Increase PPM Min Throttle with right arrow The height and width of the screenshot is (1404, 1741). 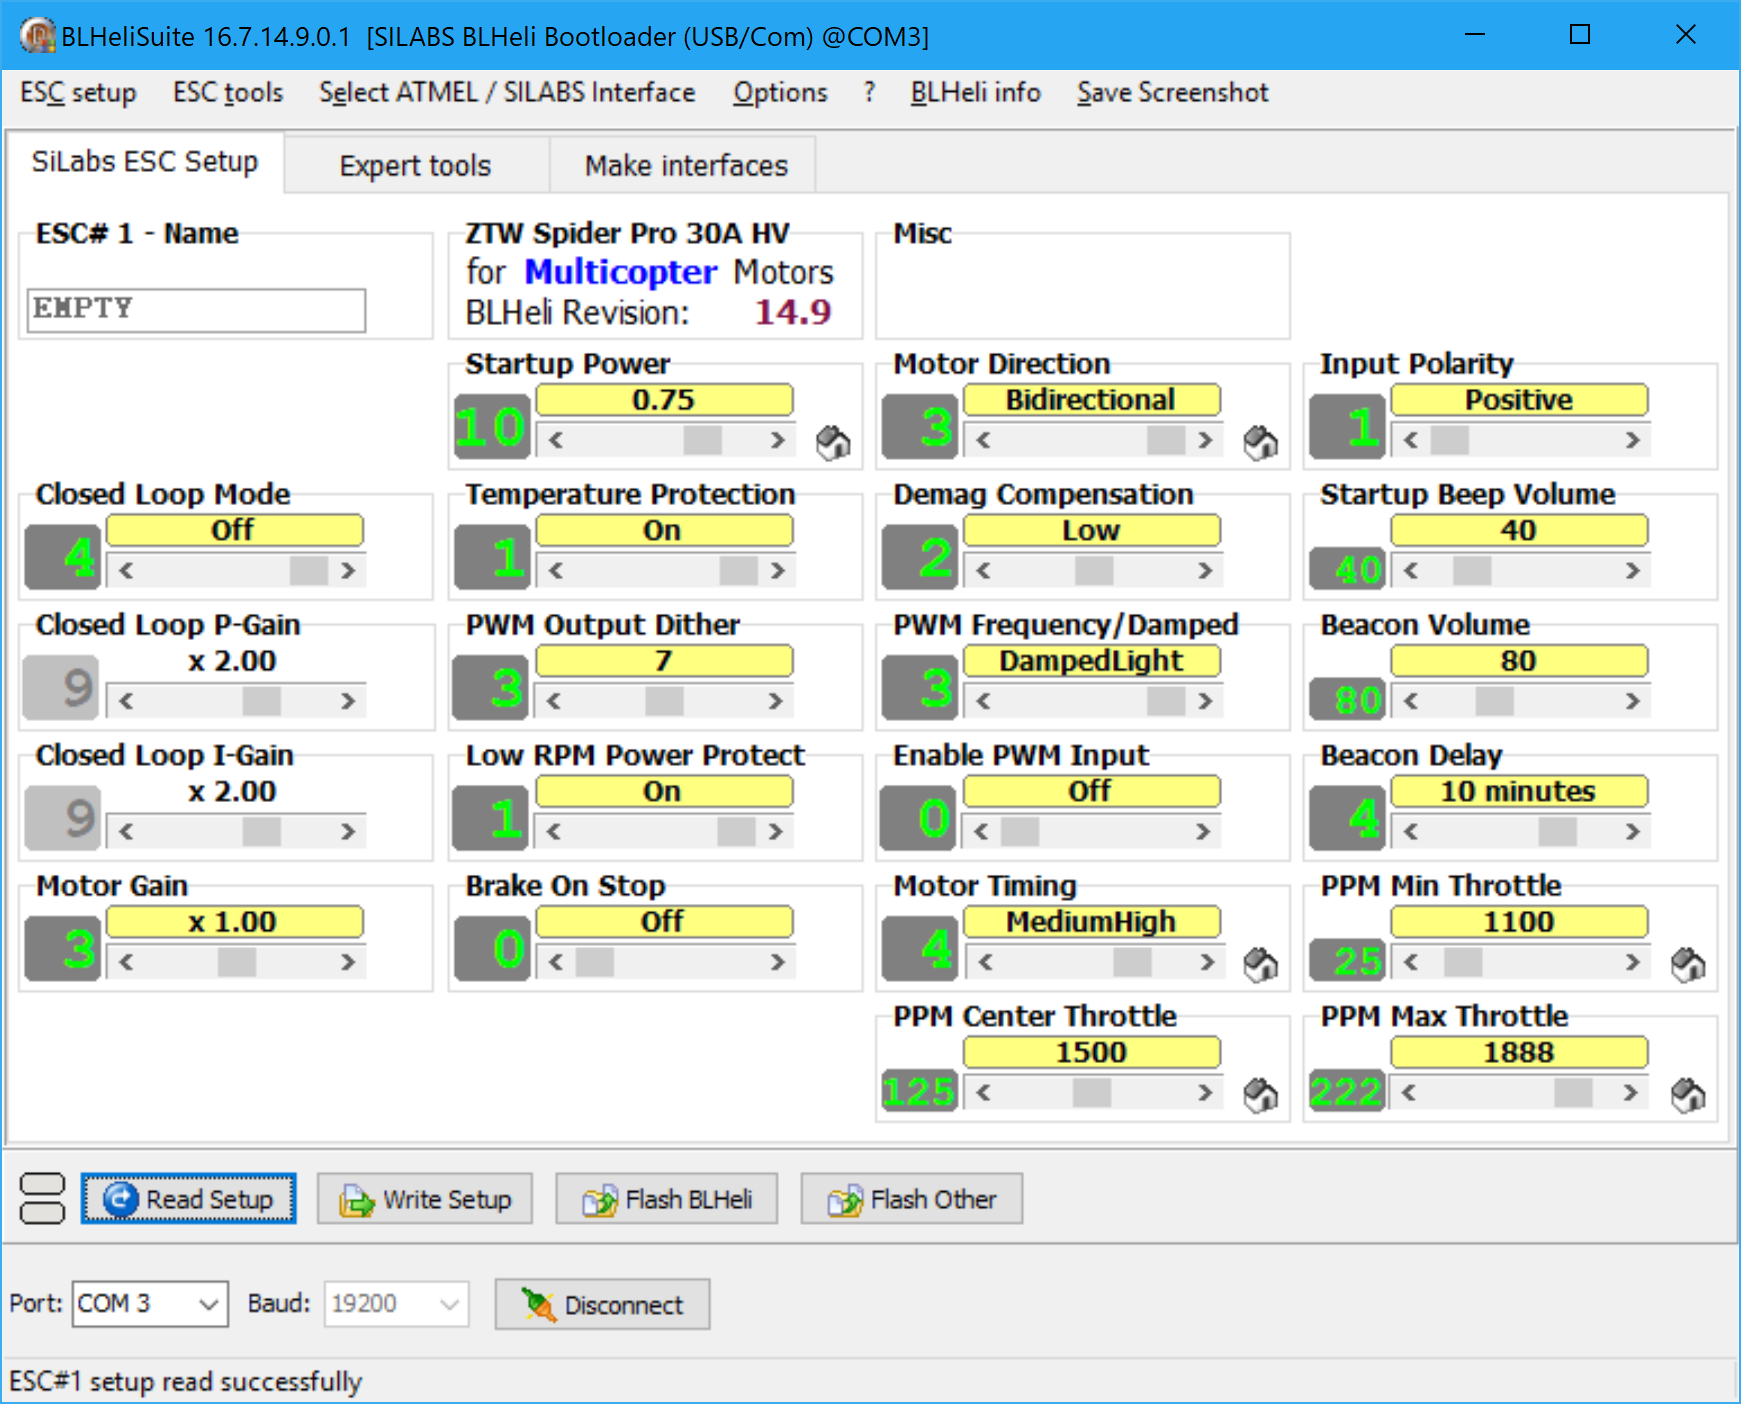1632,962
